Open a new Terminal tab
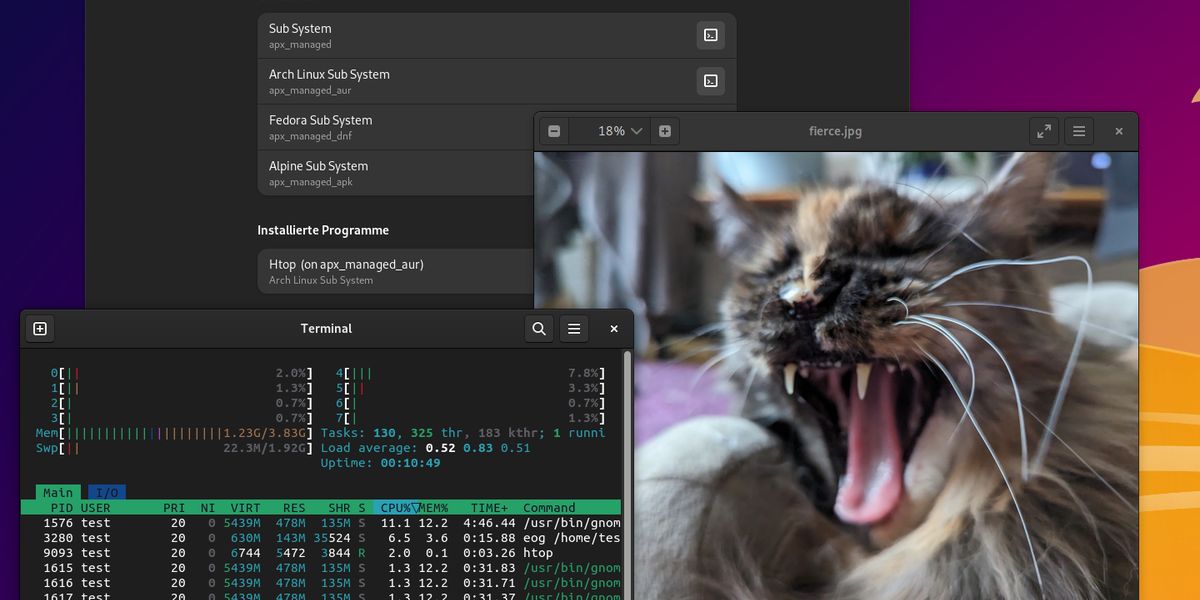The width and height of the screenshot is (1200, 600). pyautogui.click(x=40, y=328)
